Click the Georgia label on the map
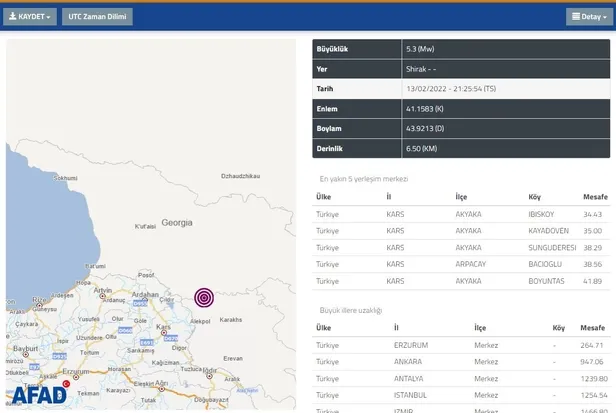The height and width of the screenshot is (413, 616). click(177, 222)
